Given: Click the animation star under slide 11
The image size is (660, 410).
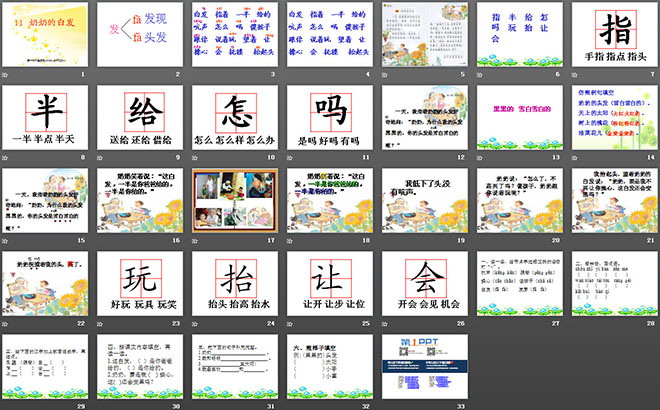Looking at the screenshot, I should (x=290, y=157).
